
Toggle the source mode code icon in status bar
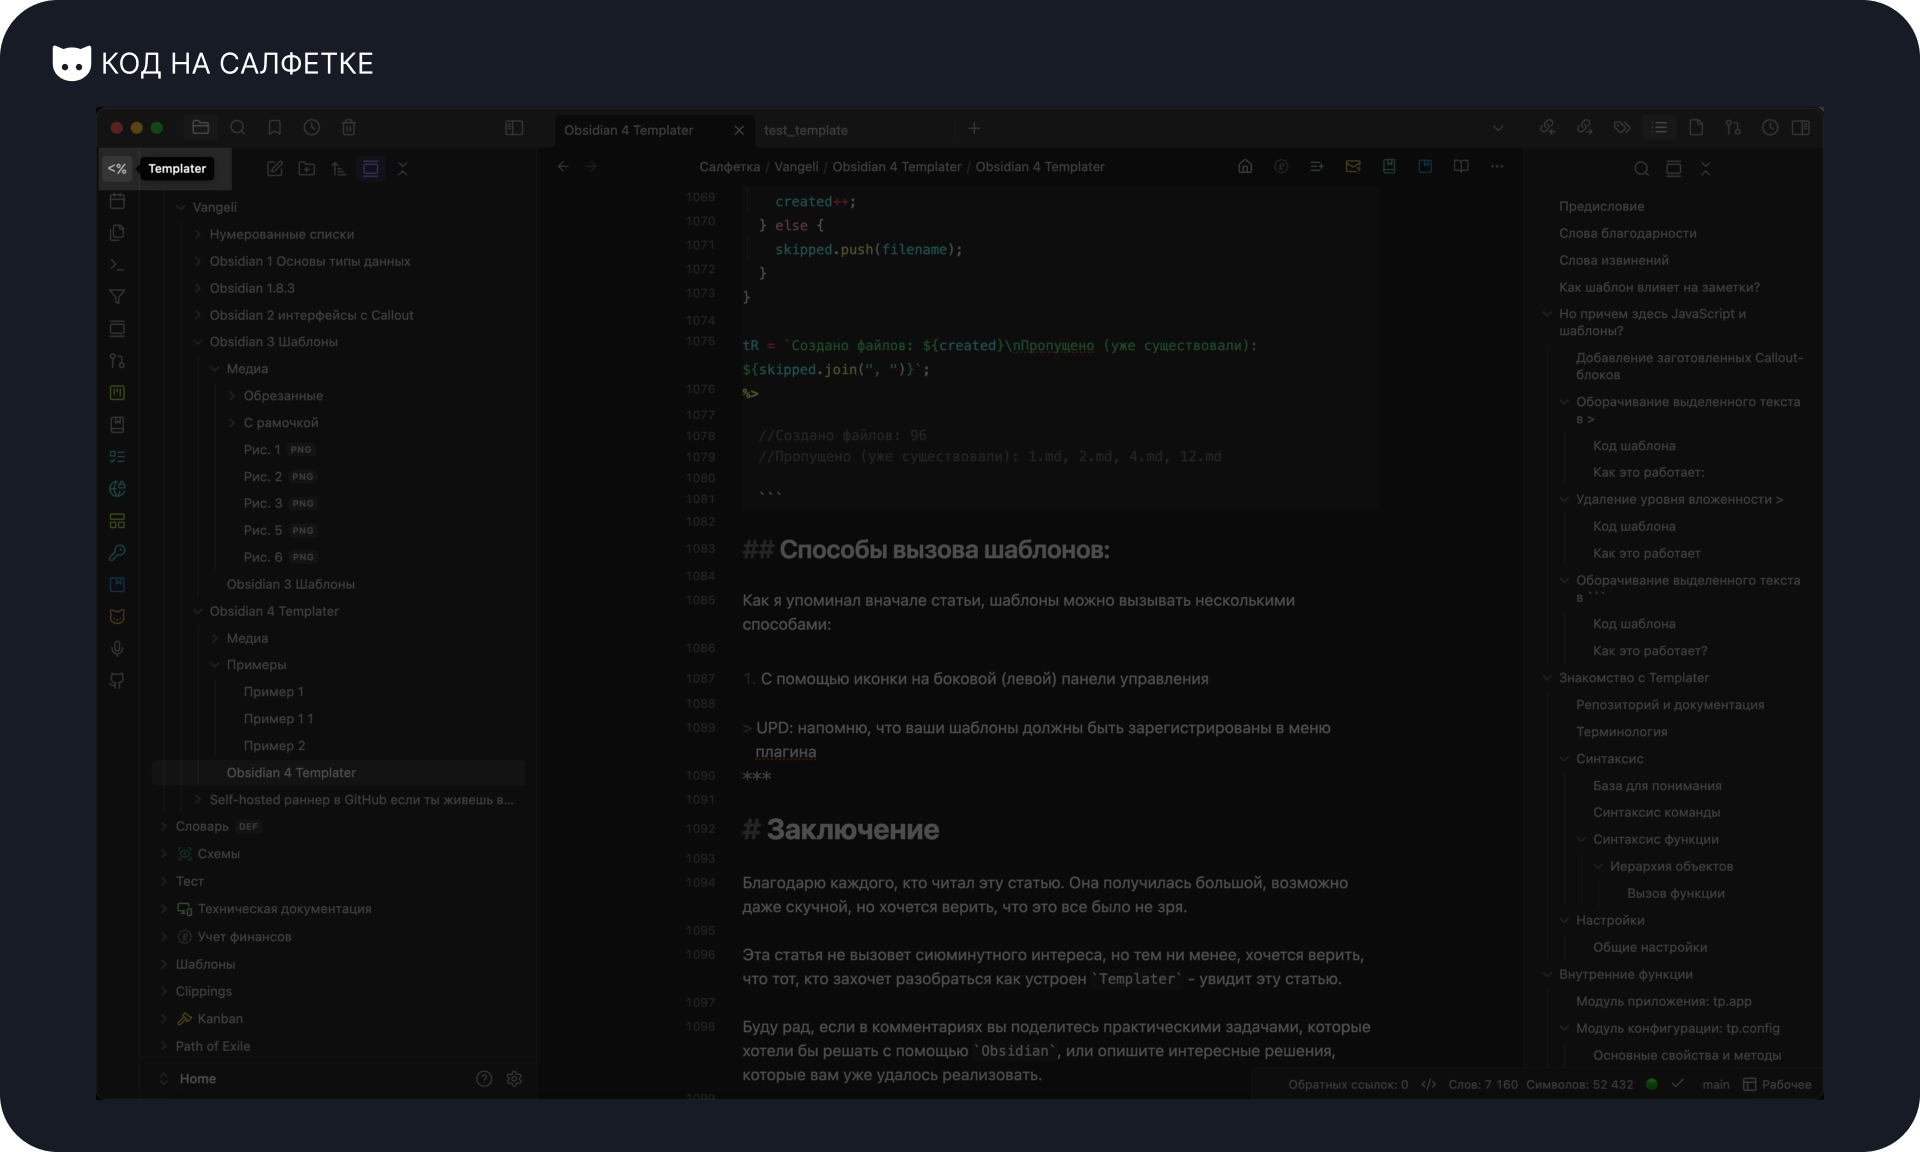pyautogui.click(x=1429, y=1084)
